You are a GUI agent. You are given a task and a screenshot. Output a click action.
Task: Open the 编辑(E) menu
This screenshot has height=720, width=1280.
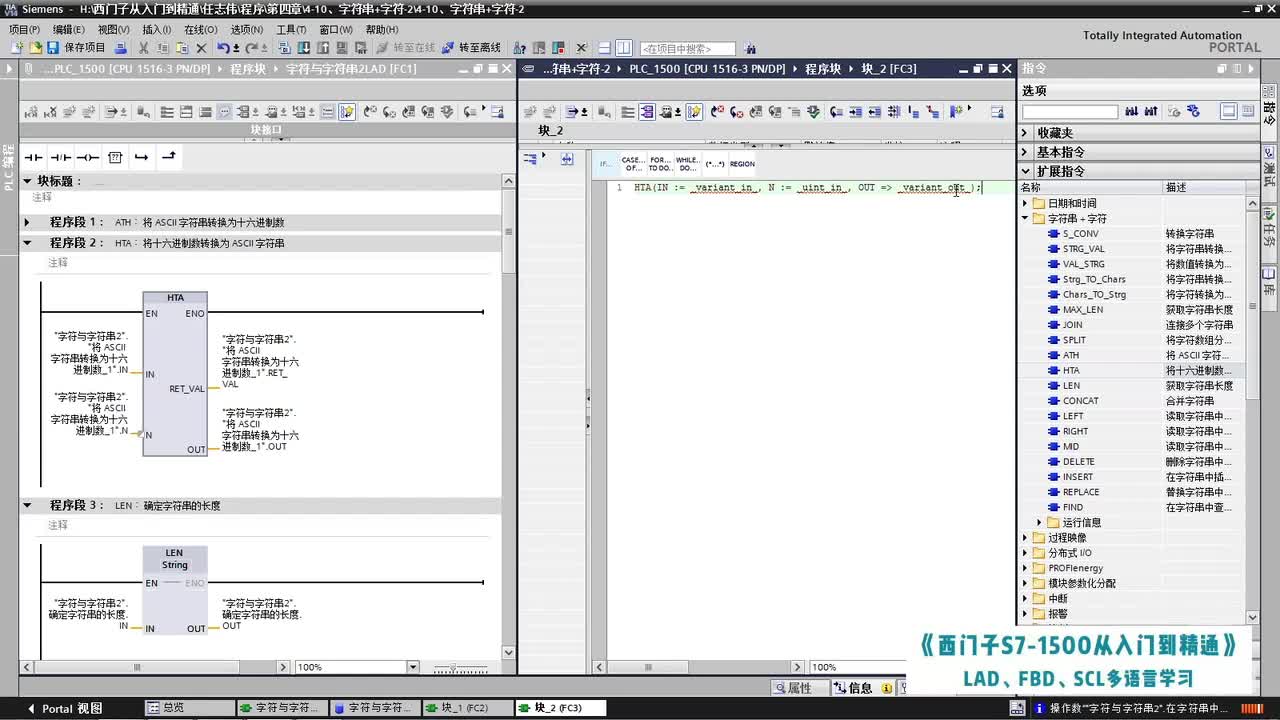point(68,30)
